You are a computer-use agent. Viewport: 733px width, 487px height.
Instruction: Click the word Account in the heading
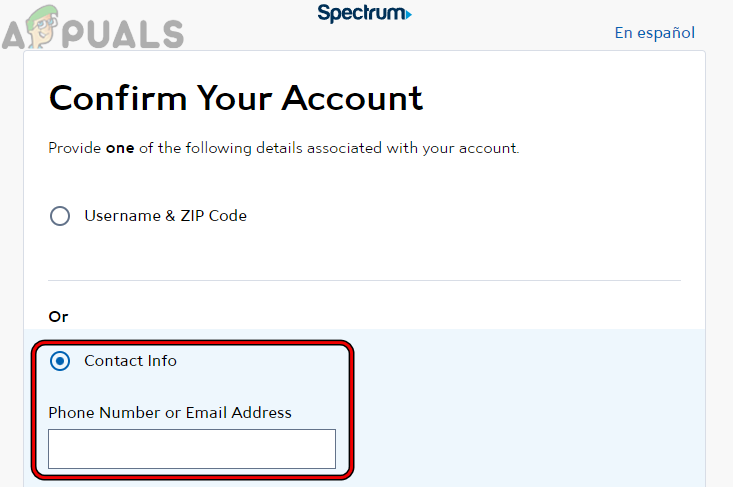tap(352, 98)
